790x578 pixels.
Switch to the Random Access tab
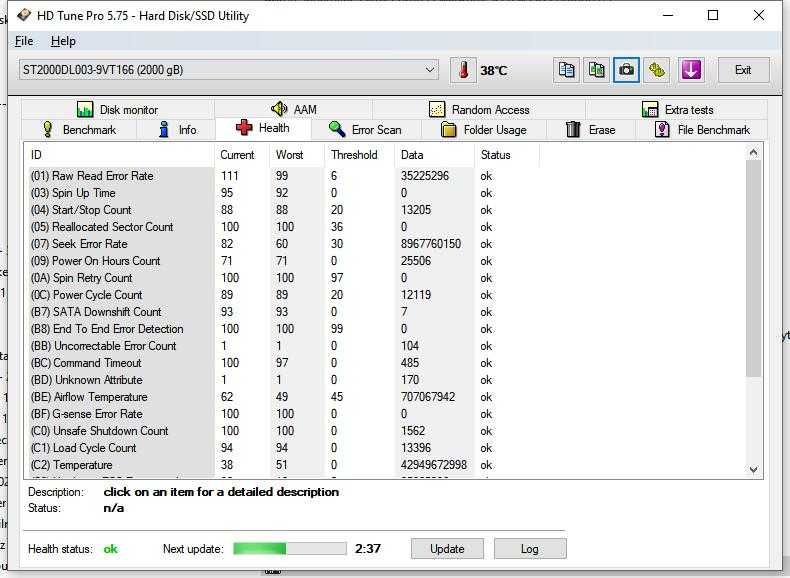coord(479,109)
